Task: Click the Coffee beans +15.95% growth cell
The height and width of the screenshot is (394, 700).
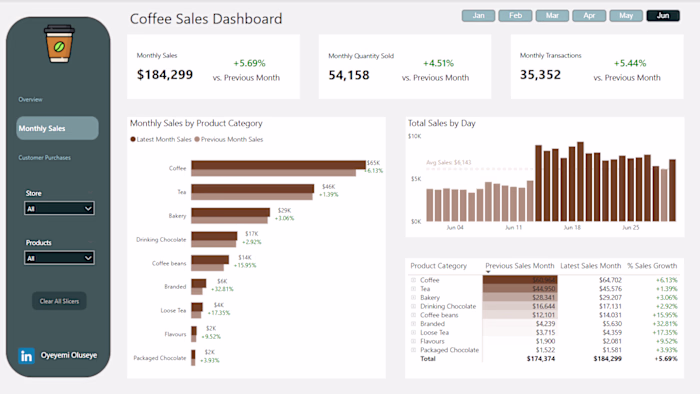Action: tap(665, 315)
